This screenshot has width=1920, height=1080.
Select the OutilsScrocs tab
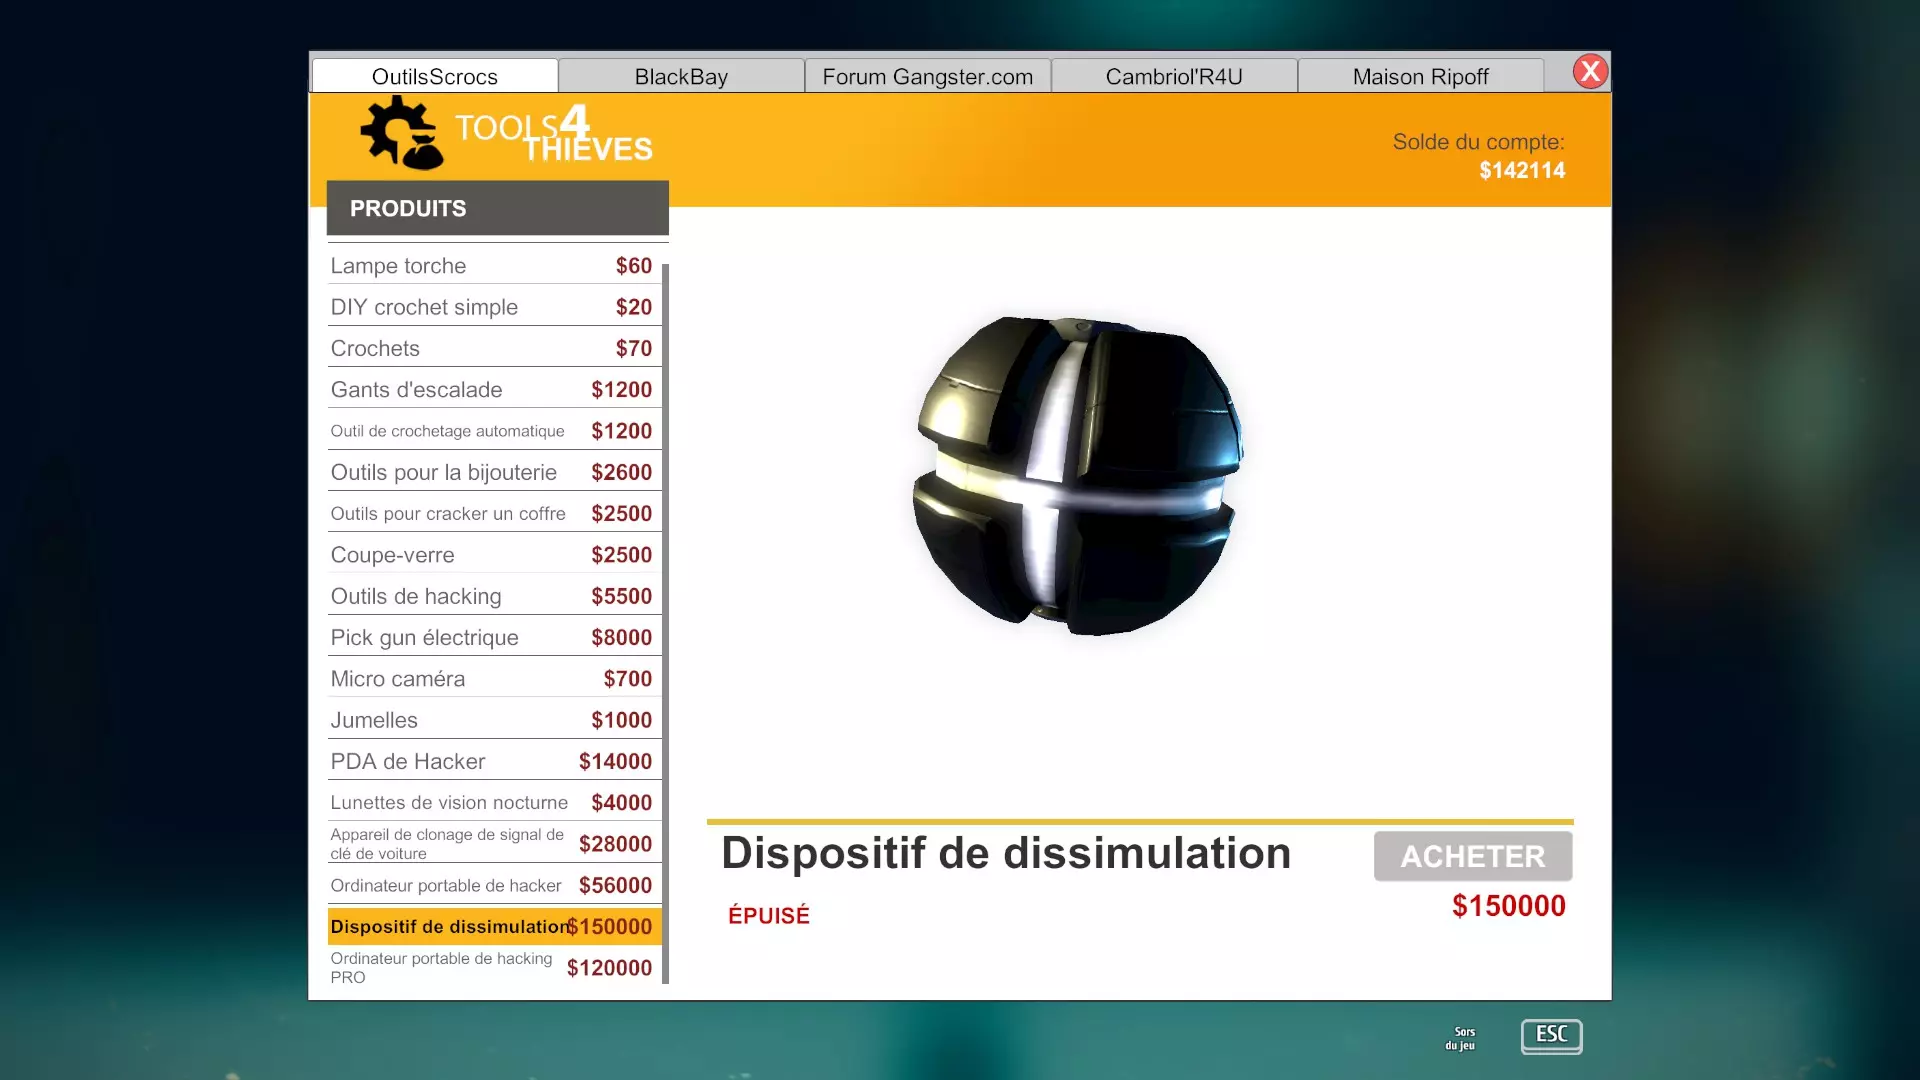(434, 77)
